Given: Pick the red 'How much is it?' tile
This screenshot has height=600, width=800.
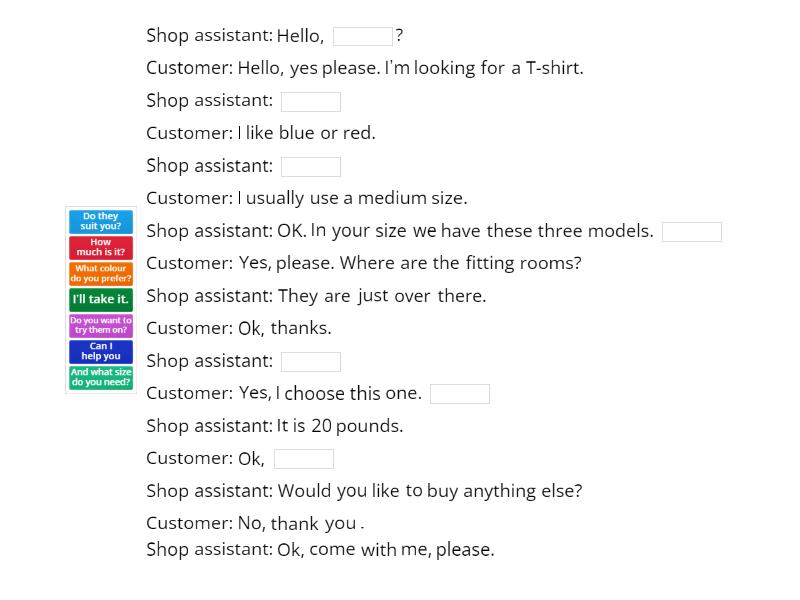Looking at the screenshot, I should click(101, 247).
